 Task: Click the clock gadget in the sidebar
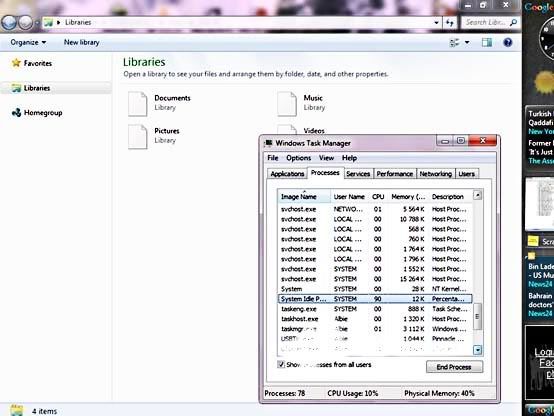point(546,39)
